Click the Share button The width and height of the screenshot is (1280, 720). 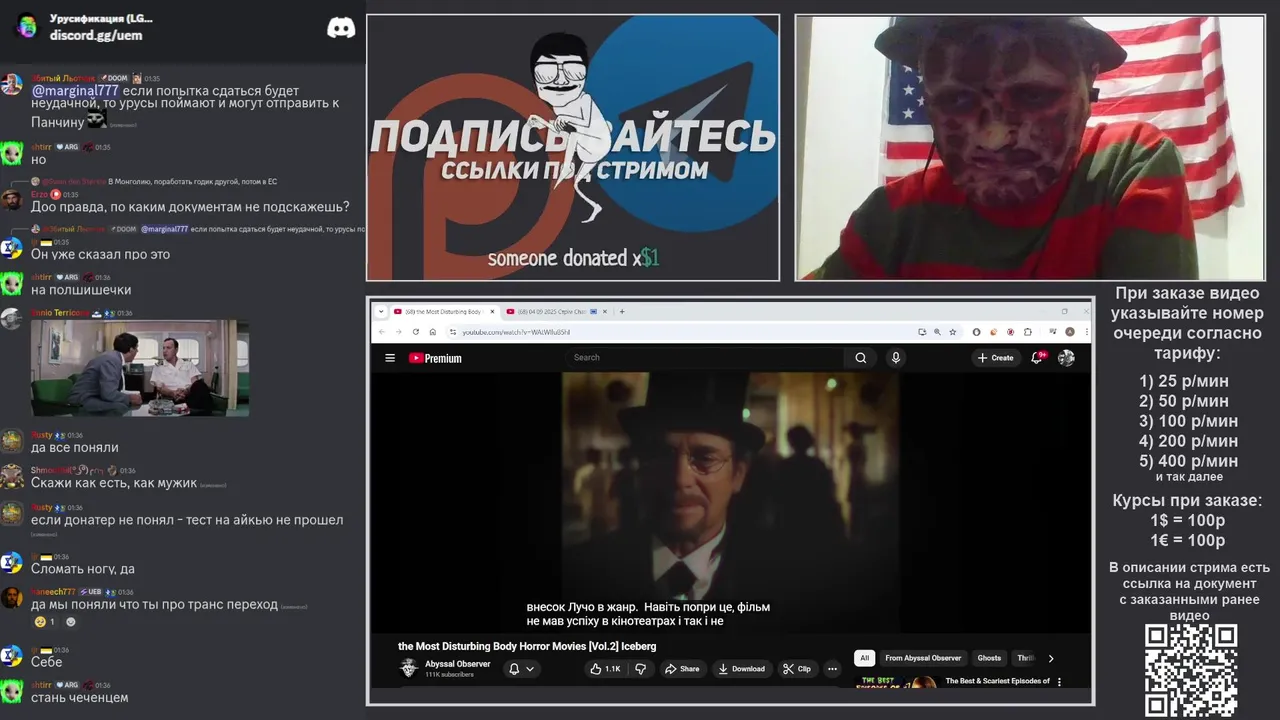(x=682, y=669)
